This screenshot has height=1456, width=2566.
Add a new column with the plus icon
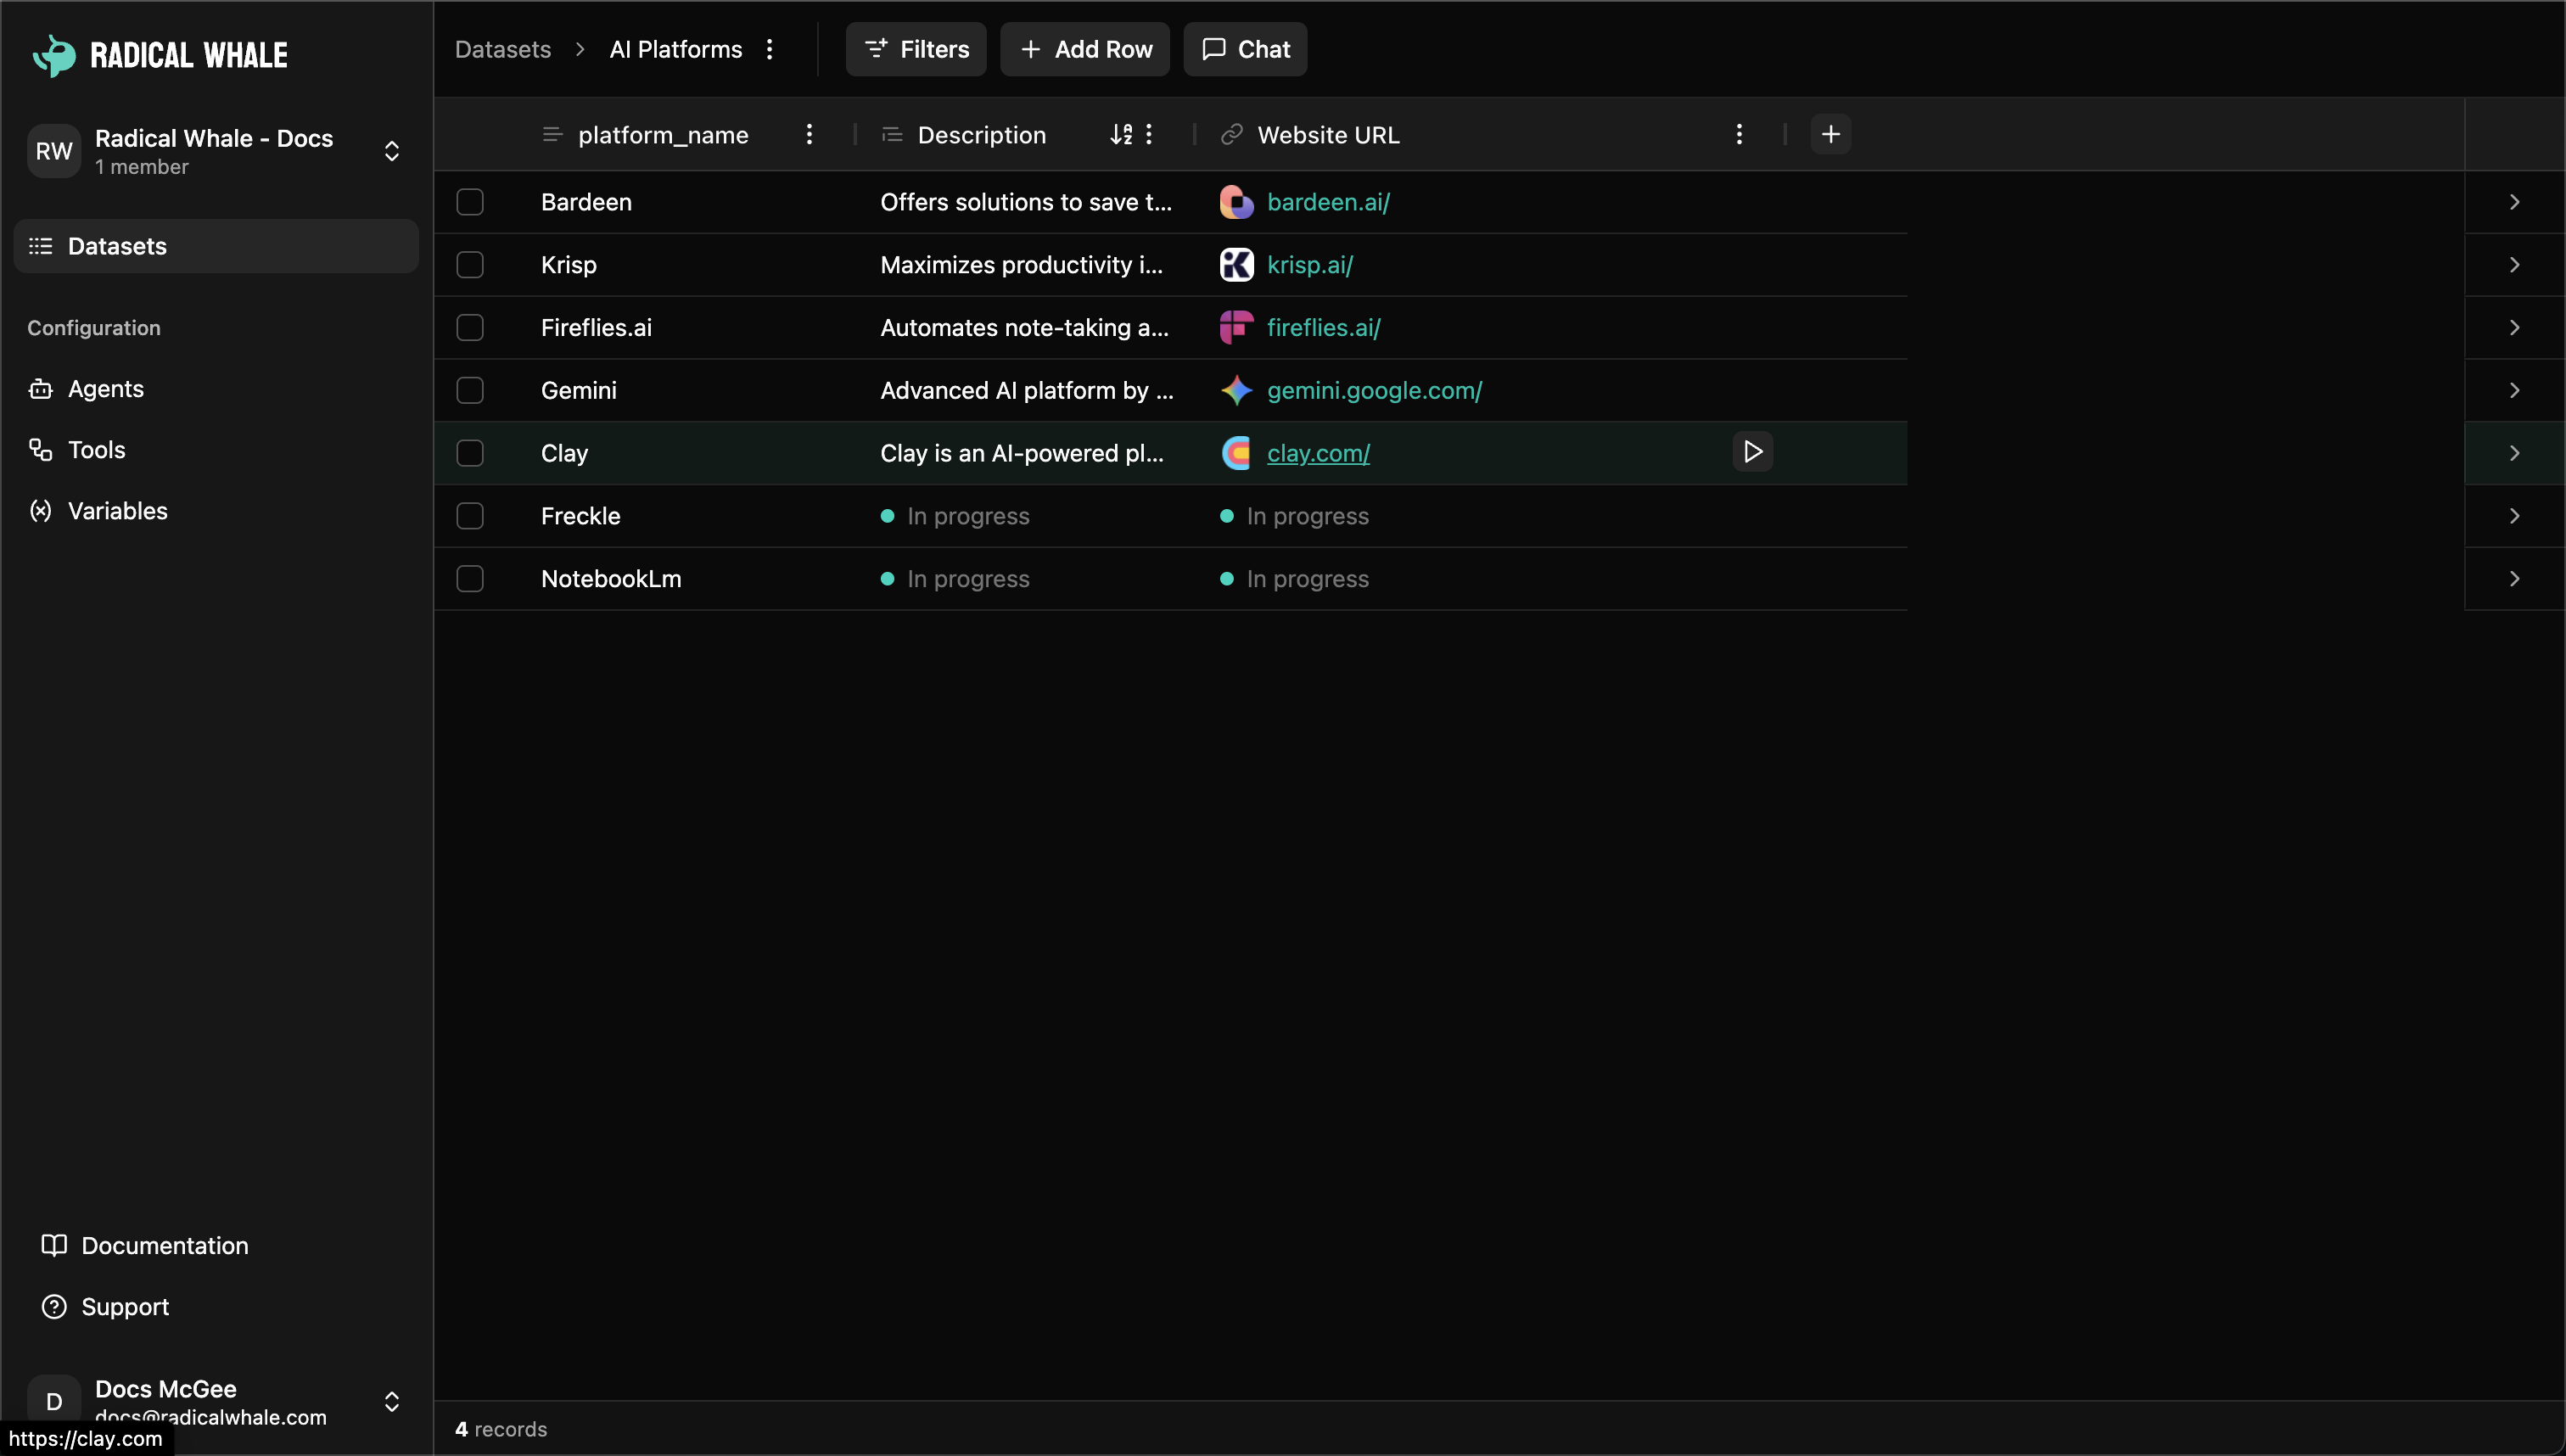tap(1831, 133)
